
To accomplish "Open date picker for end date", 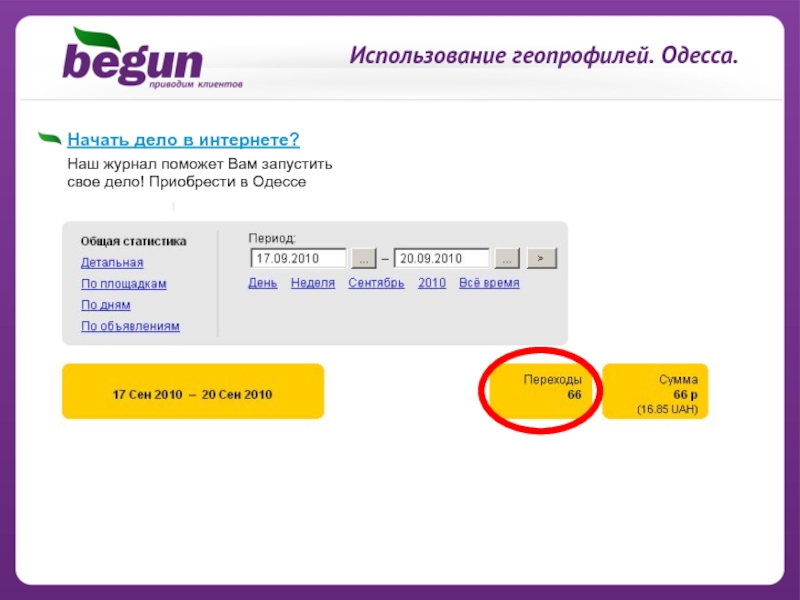I will (x=507, y=258).
